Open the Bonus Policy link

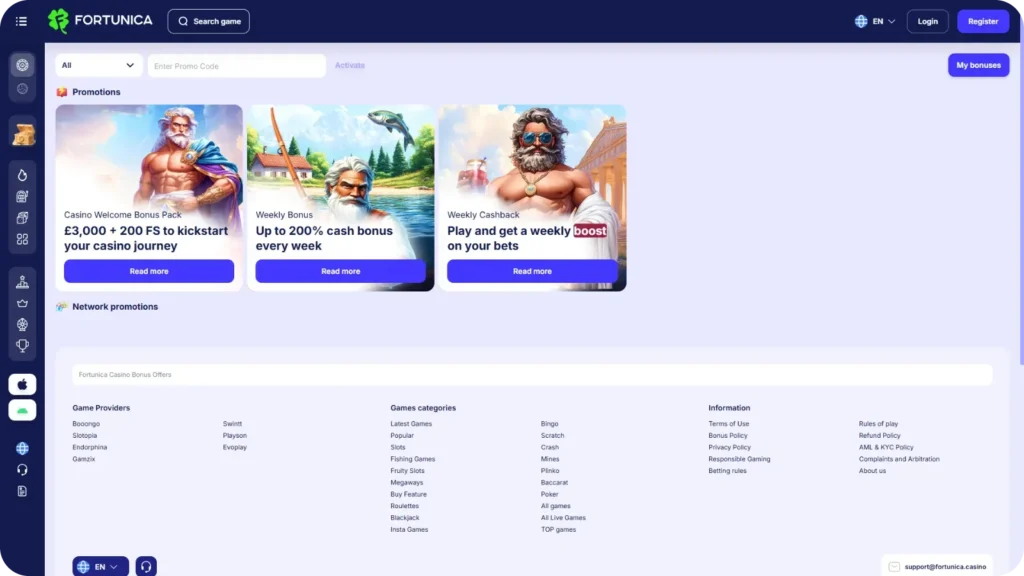(x=728, y=436)
